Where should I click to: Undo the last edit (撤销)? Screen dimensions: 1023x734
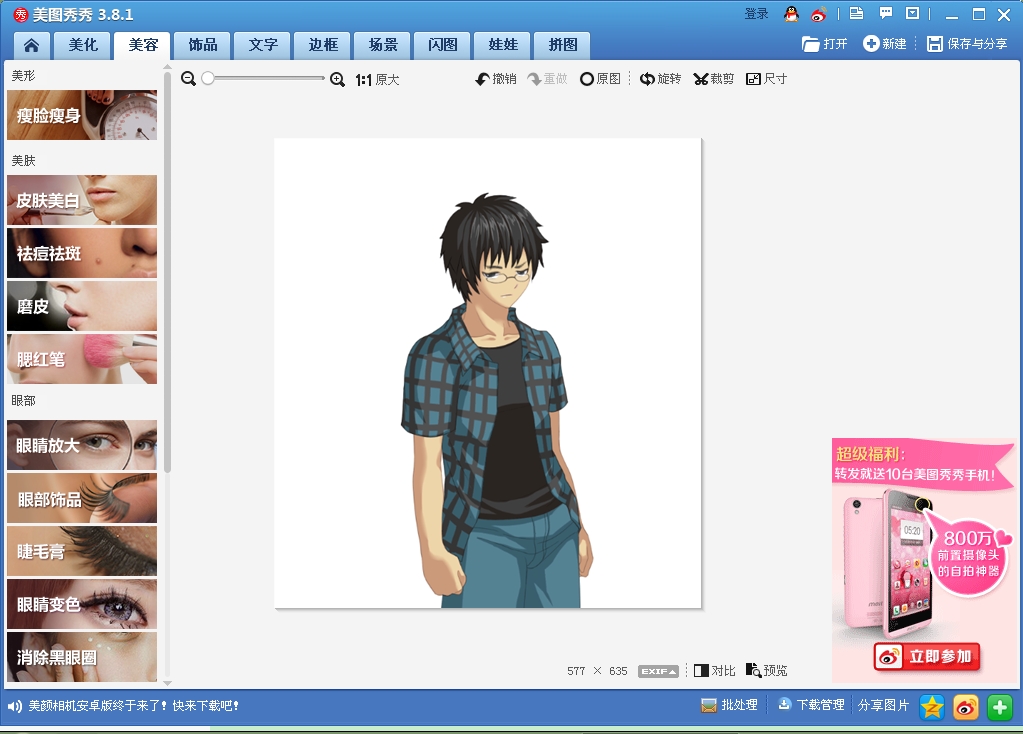[496, 79]
